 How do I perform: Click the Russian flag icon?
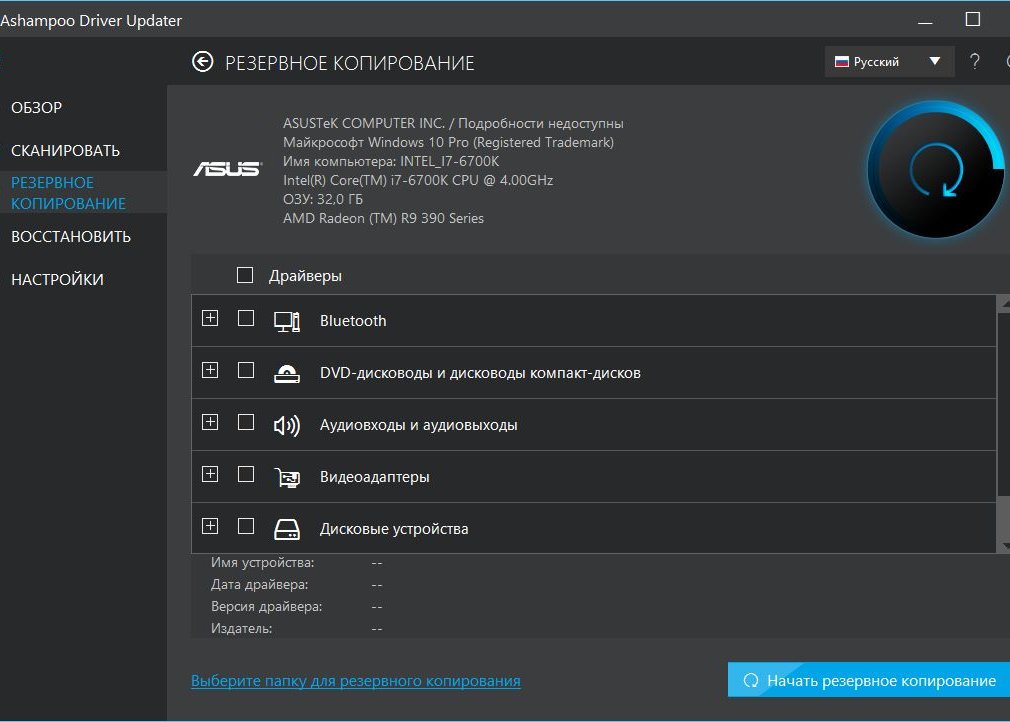point(841,62)
